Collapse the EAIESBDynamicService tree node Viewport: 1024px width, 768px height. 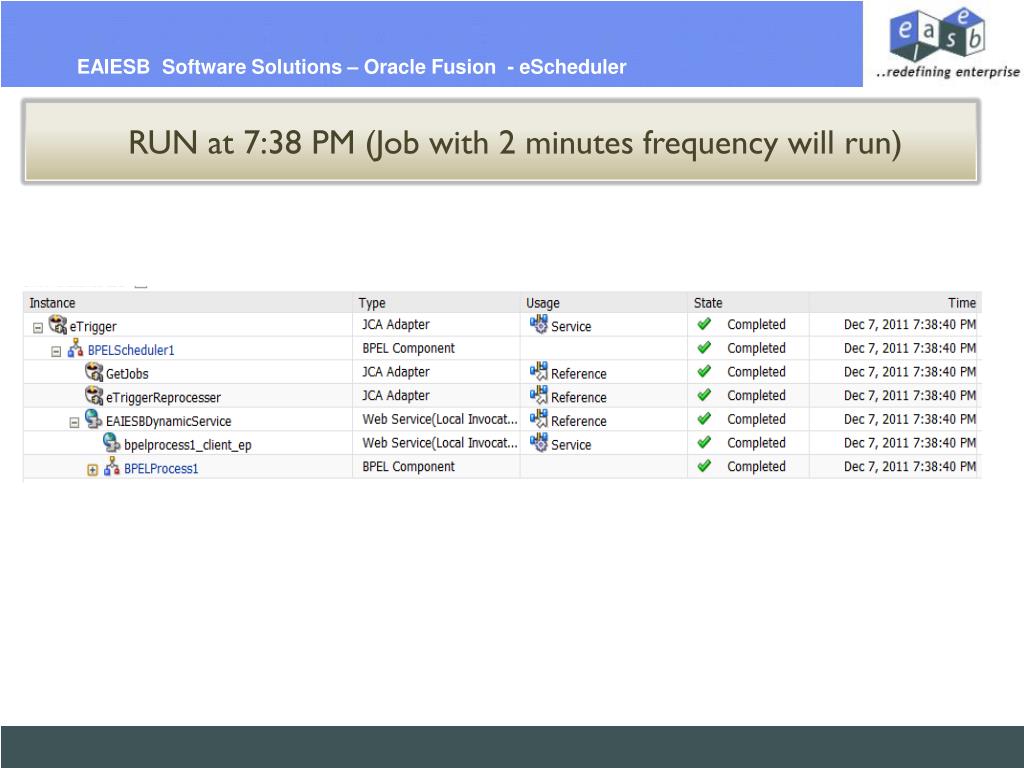[x=74, y=423]
